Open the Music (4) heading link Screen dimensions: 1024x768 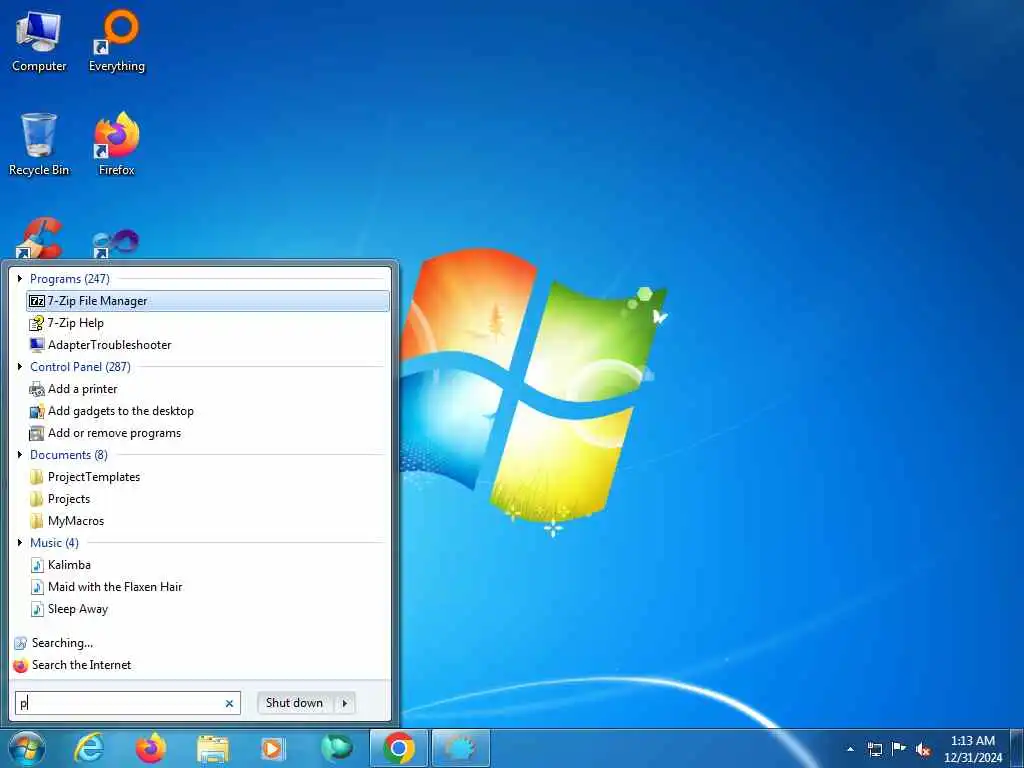tap(54, 543)
